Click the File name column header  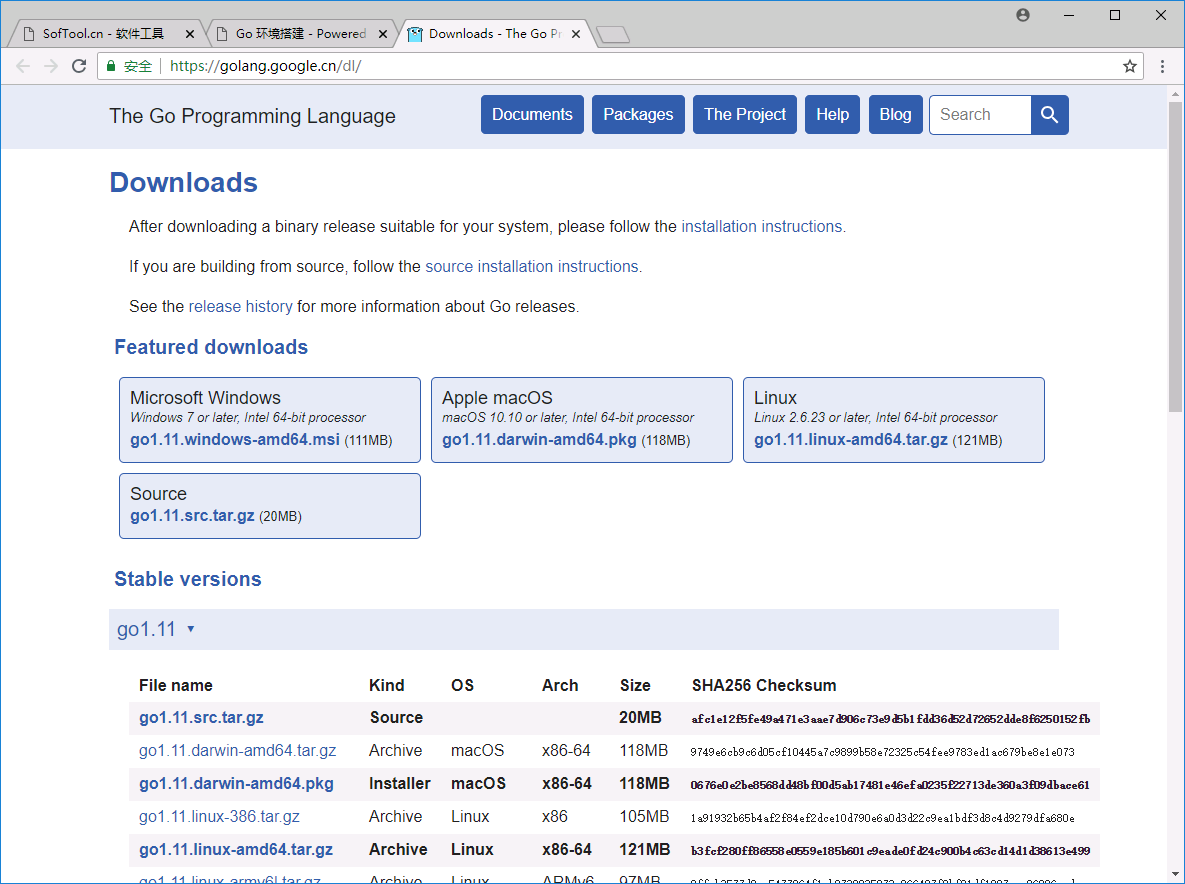click(x=175, y=685)
